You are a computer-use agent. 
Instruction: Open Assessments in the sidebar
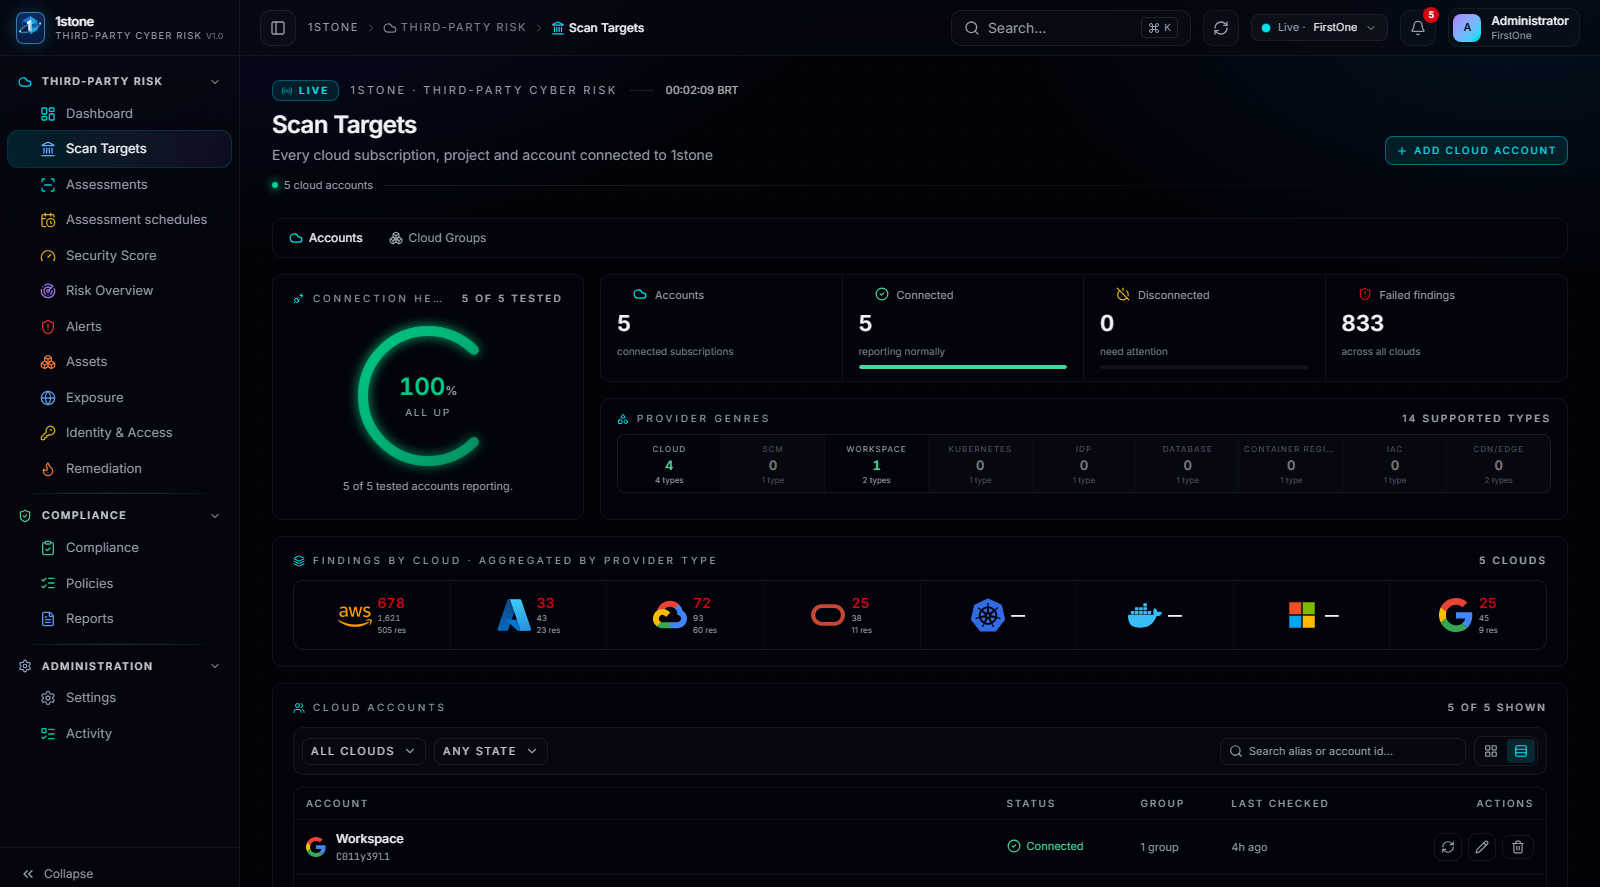119,185
